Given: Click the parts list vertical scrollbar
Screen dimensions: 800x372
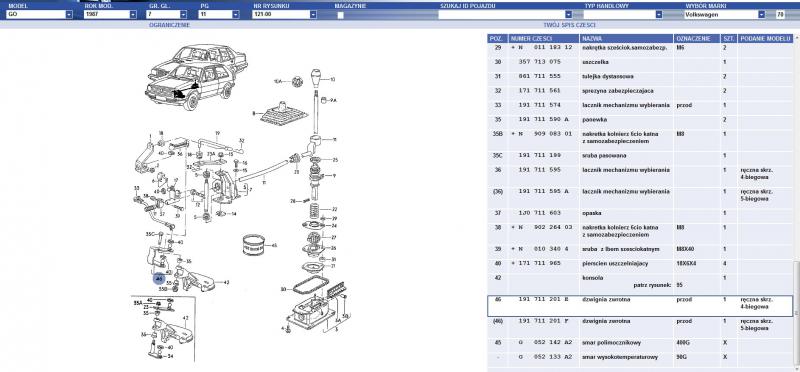Looking at the screenshot, I should tap(796, 199).
